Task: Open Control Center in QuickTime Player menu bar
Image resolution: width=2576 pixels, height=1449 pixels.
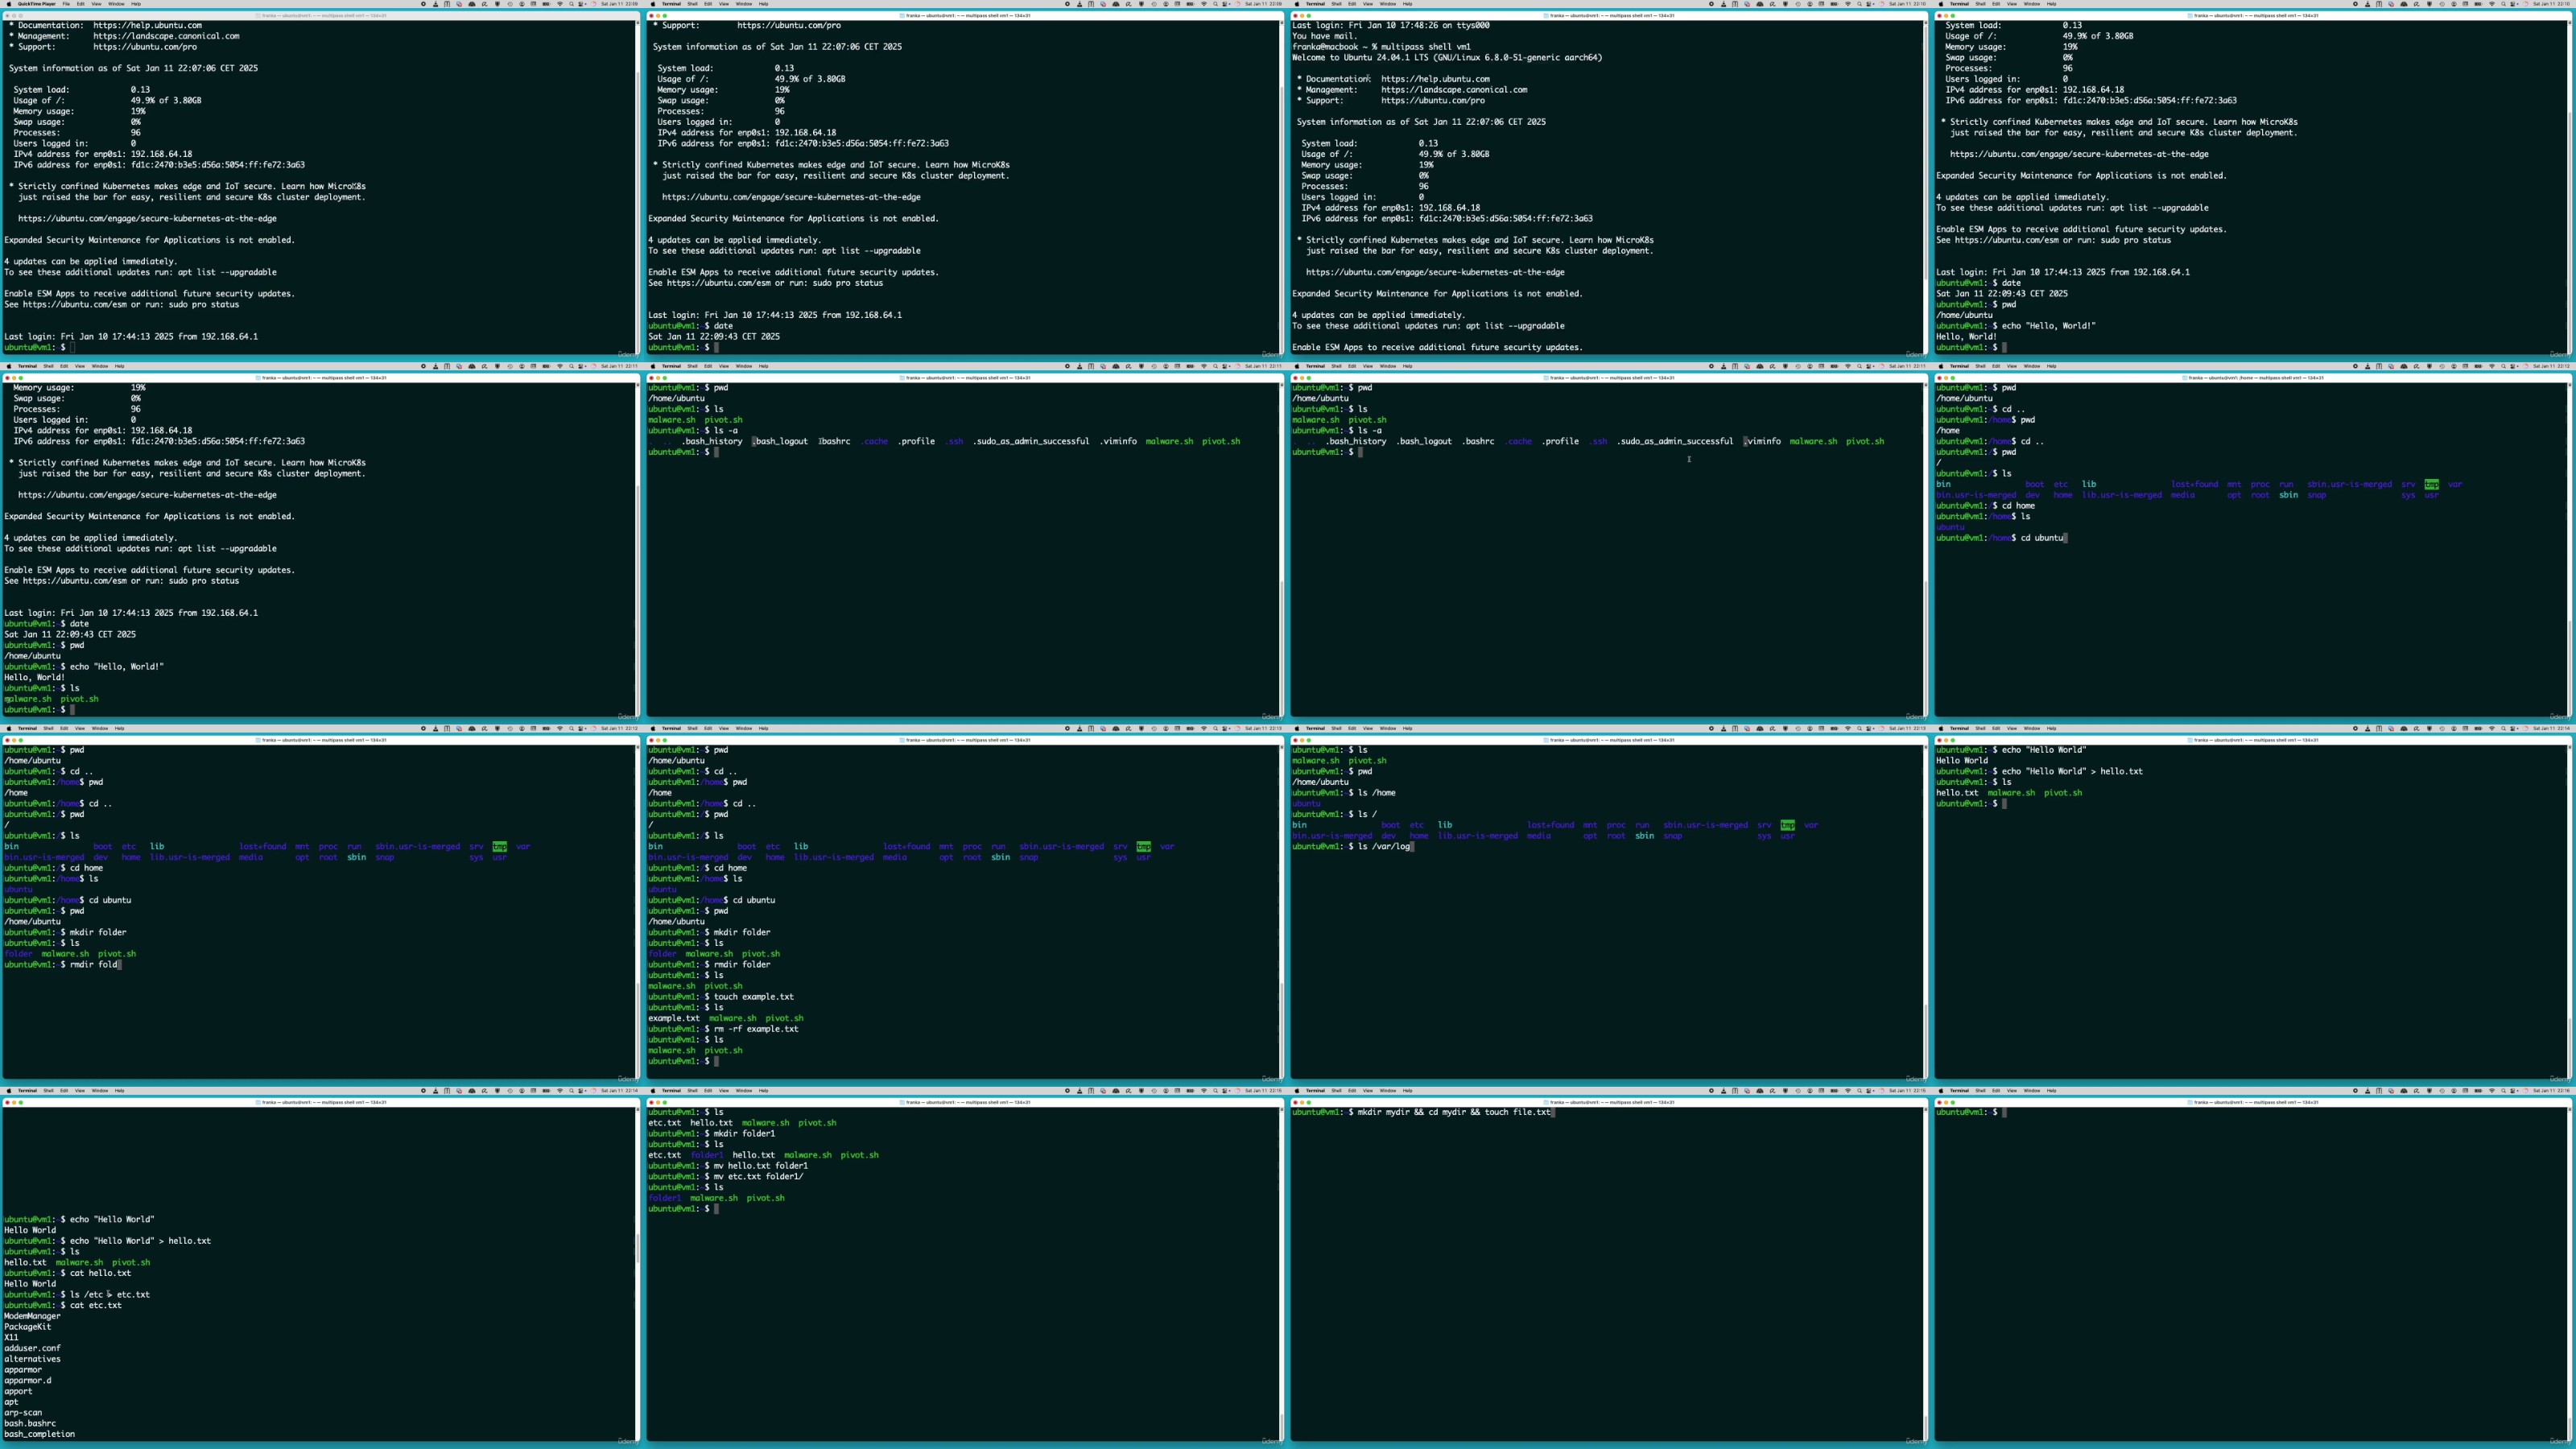Action: click(581, 4)
